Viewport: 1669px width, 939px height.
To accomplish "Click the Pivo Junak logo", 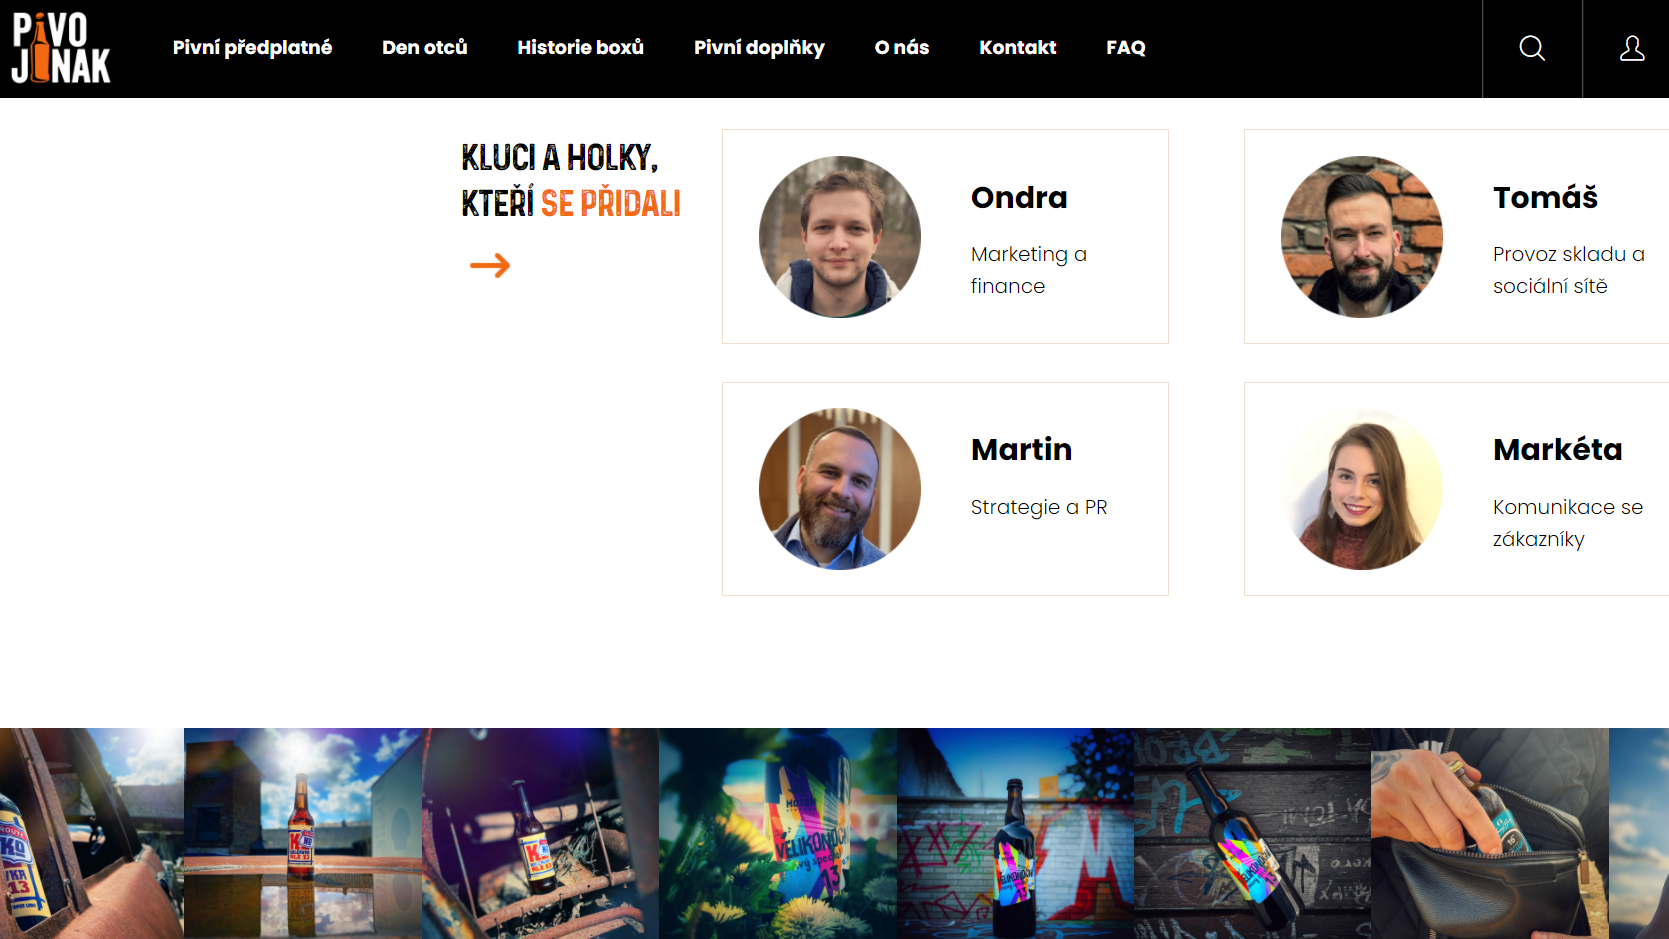I will (61, 48).
